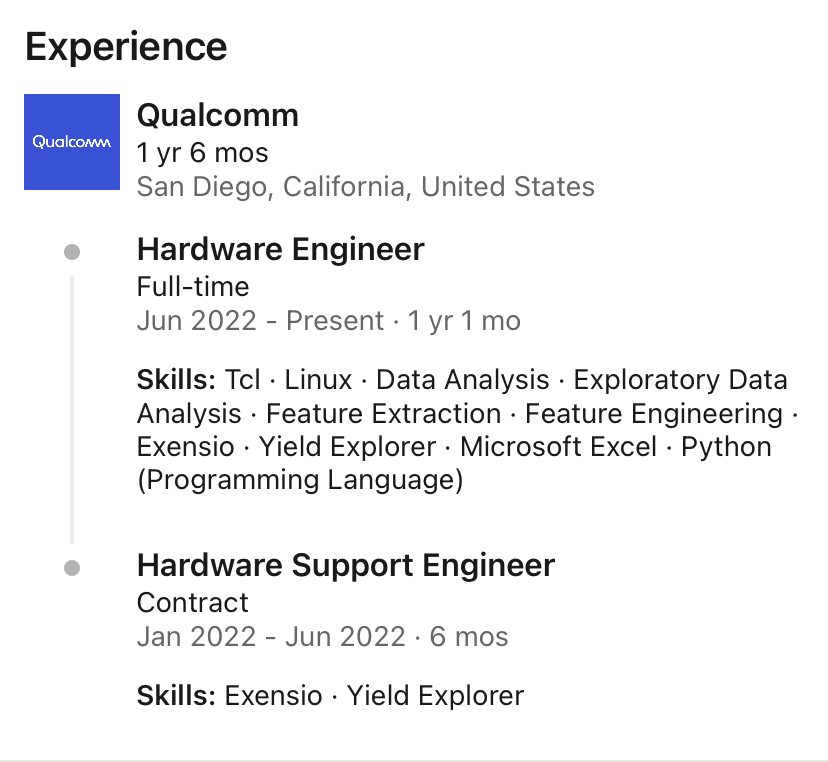Click the Hardware Support Engineer timeline bullet
Viewport: 828px width, 762px height.
(72, 568)
